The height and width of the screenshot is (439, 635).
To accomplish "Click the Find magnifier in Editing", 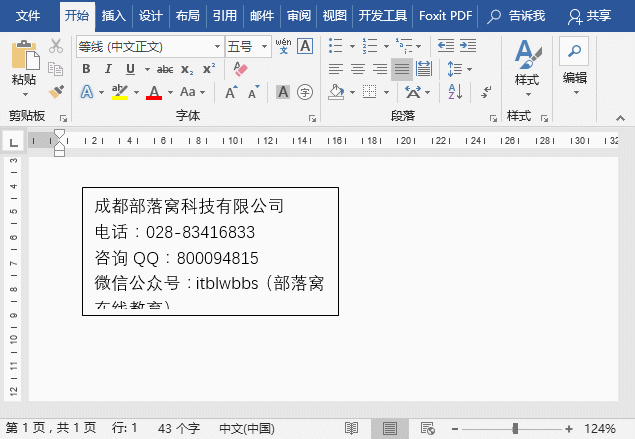I will [x=574, y=51].
